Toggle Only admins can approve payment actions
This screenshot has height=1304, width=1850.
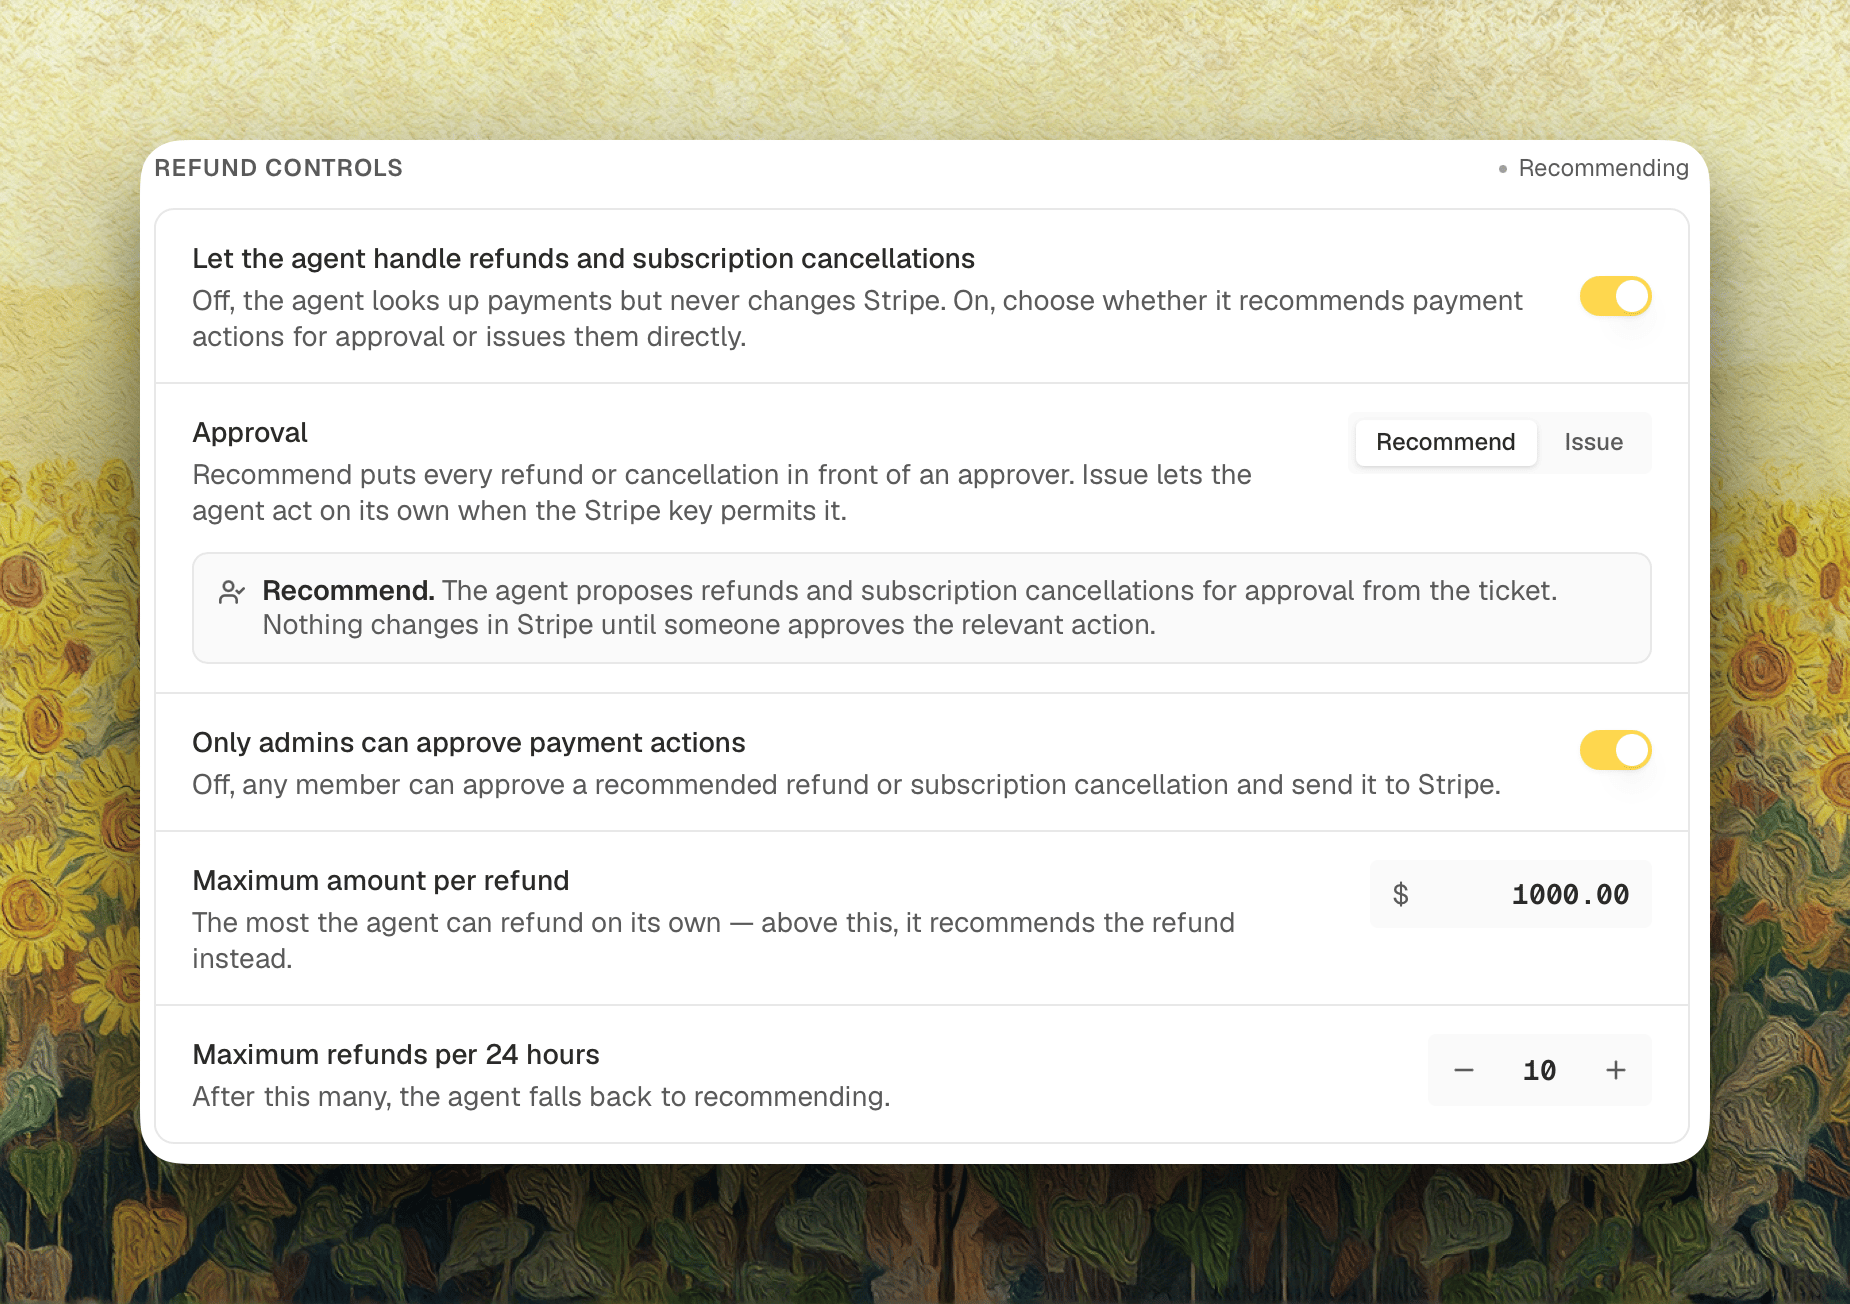(x=1615, y=750)
